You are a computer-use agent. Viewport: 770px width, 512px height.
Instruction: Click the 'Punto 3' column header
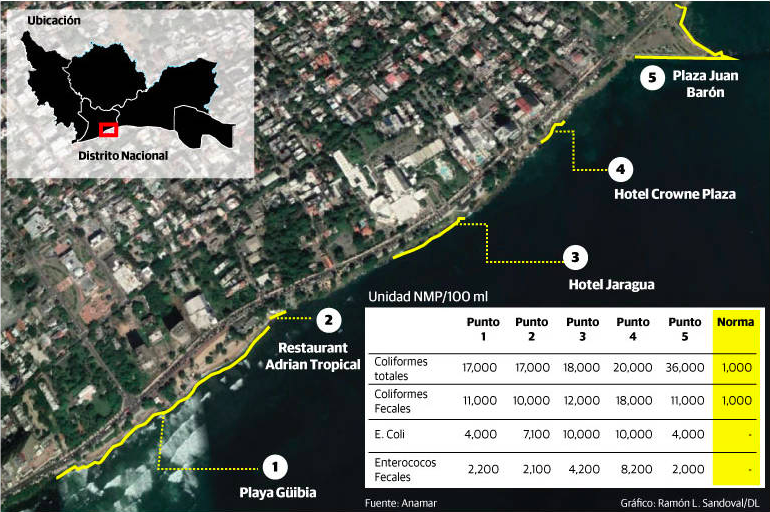582,329
